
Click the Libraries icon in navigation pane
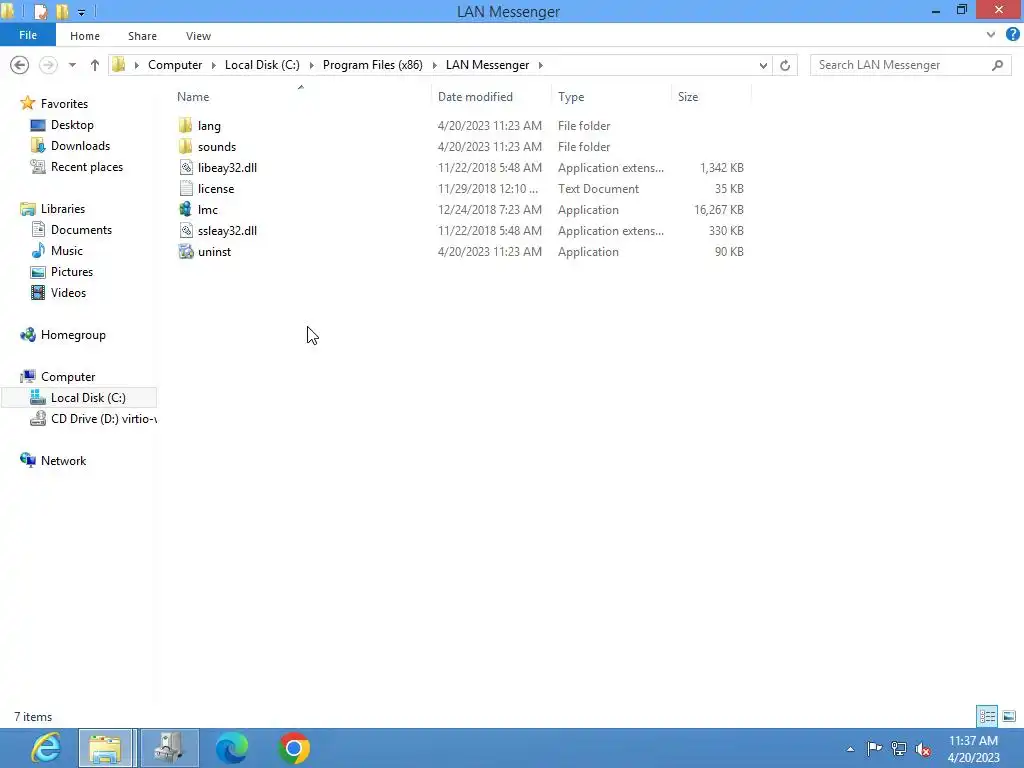[27, 209]
